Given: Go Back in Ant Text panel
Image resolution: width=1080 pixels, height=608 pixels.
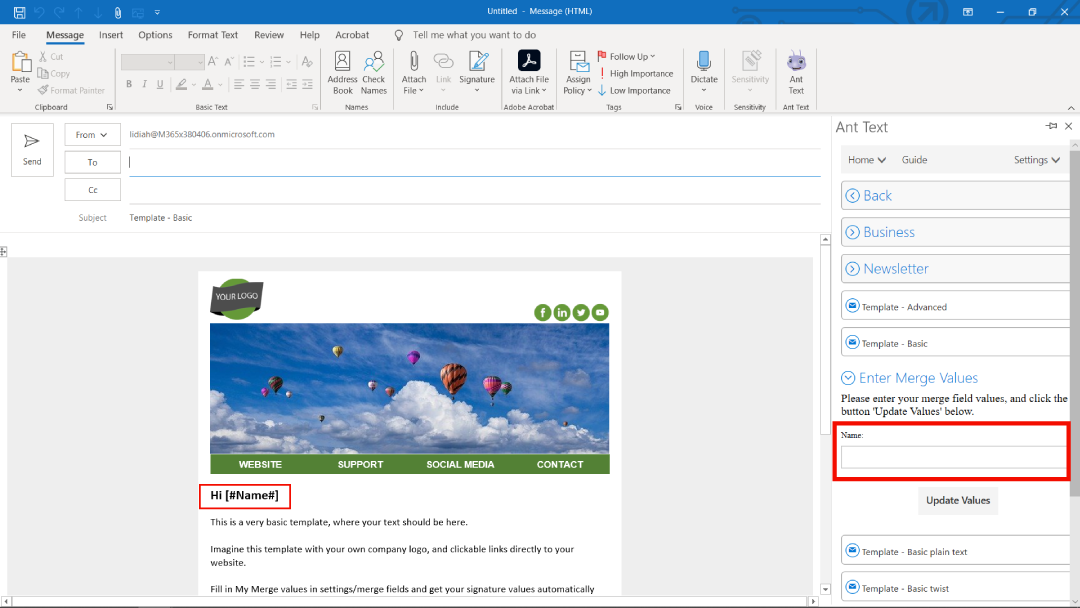Looking at the screenshot, I should click(877, 196).
